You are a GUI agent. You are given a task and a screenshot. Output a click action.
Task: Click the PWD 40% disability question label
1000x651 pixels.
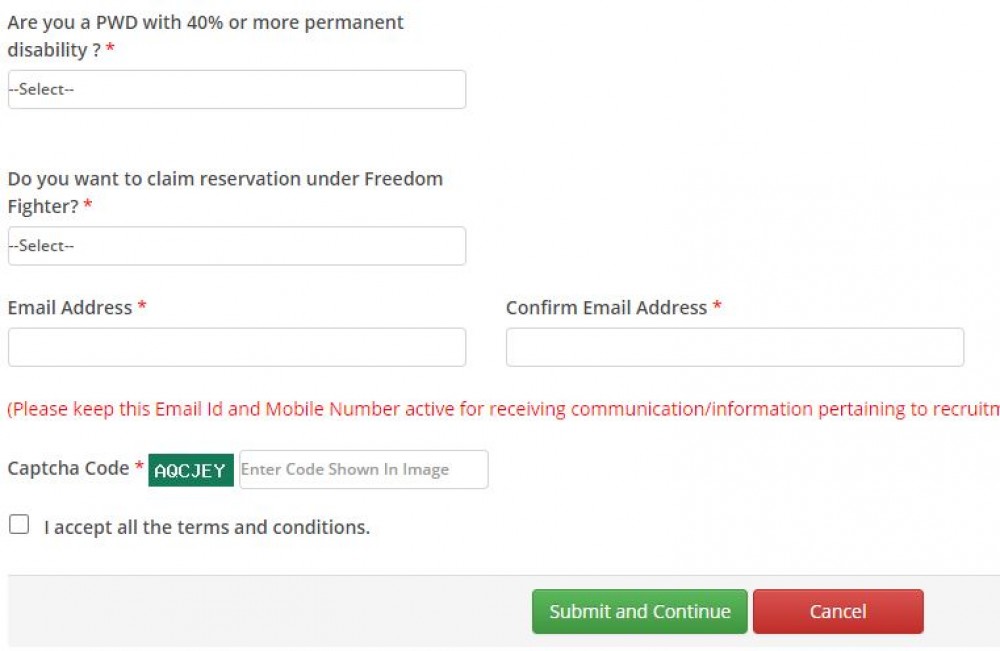205,35
